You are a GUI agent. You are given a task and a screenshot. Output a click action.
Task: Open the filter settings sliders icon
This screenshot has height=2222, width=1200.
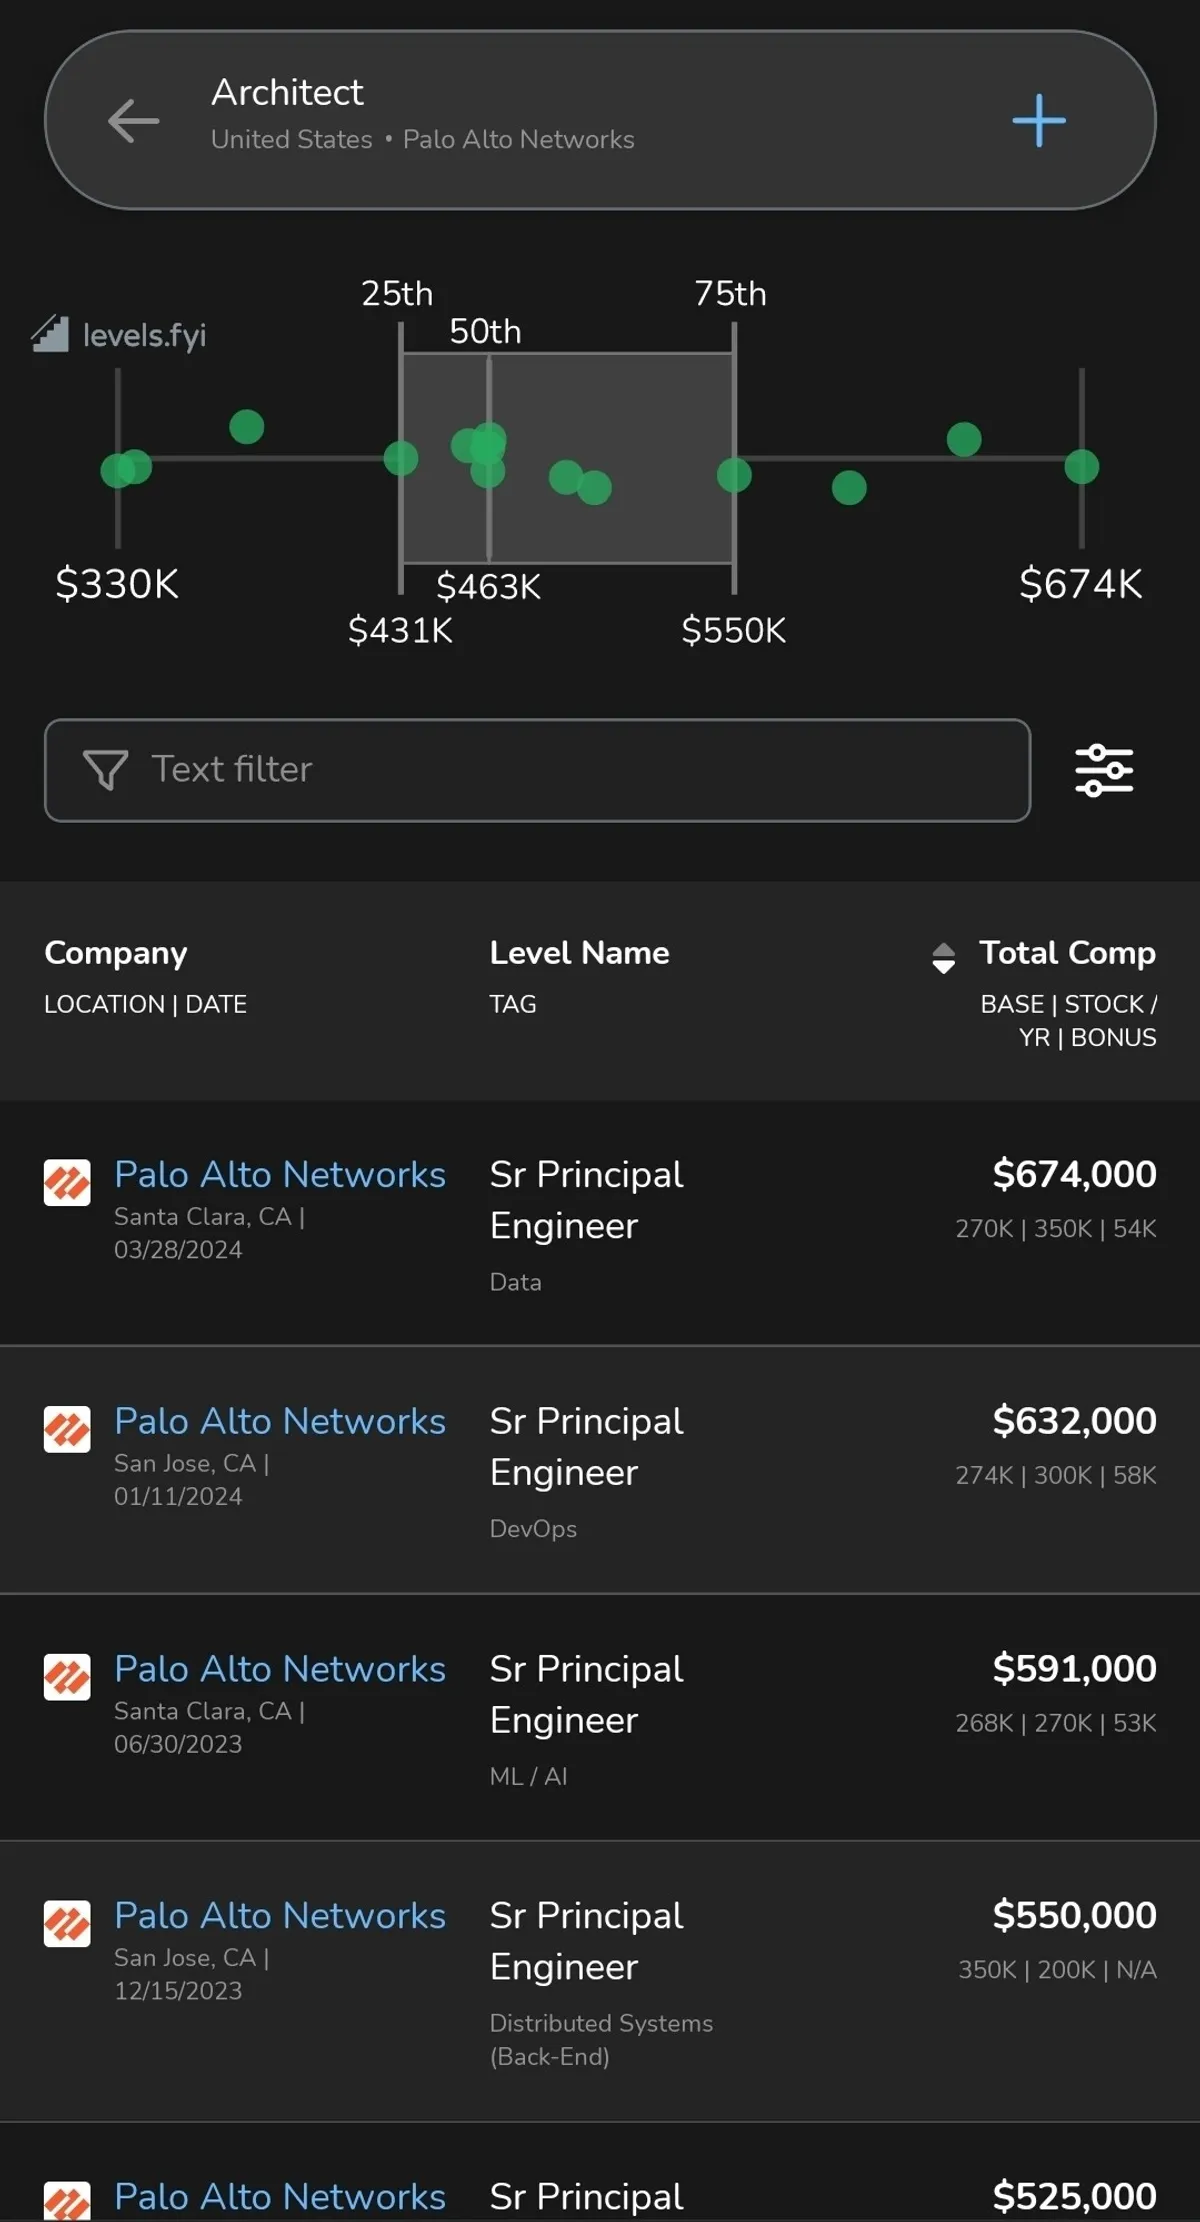1104,770
